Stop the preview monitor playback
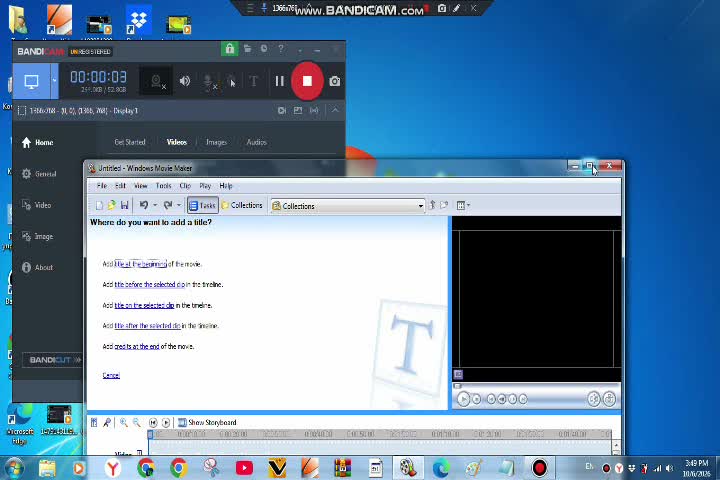This screenshot has height=480, width=720. pos(477,399)
